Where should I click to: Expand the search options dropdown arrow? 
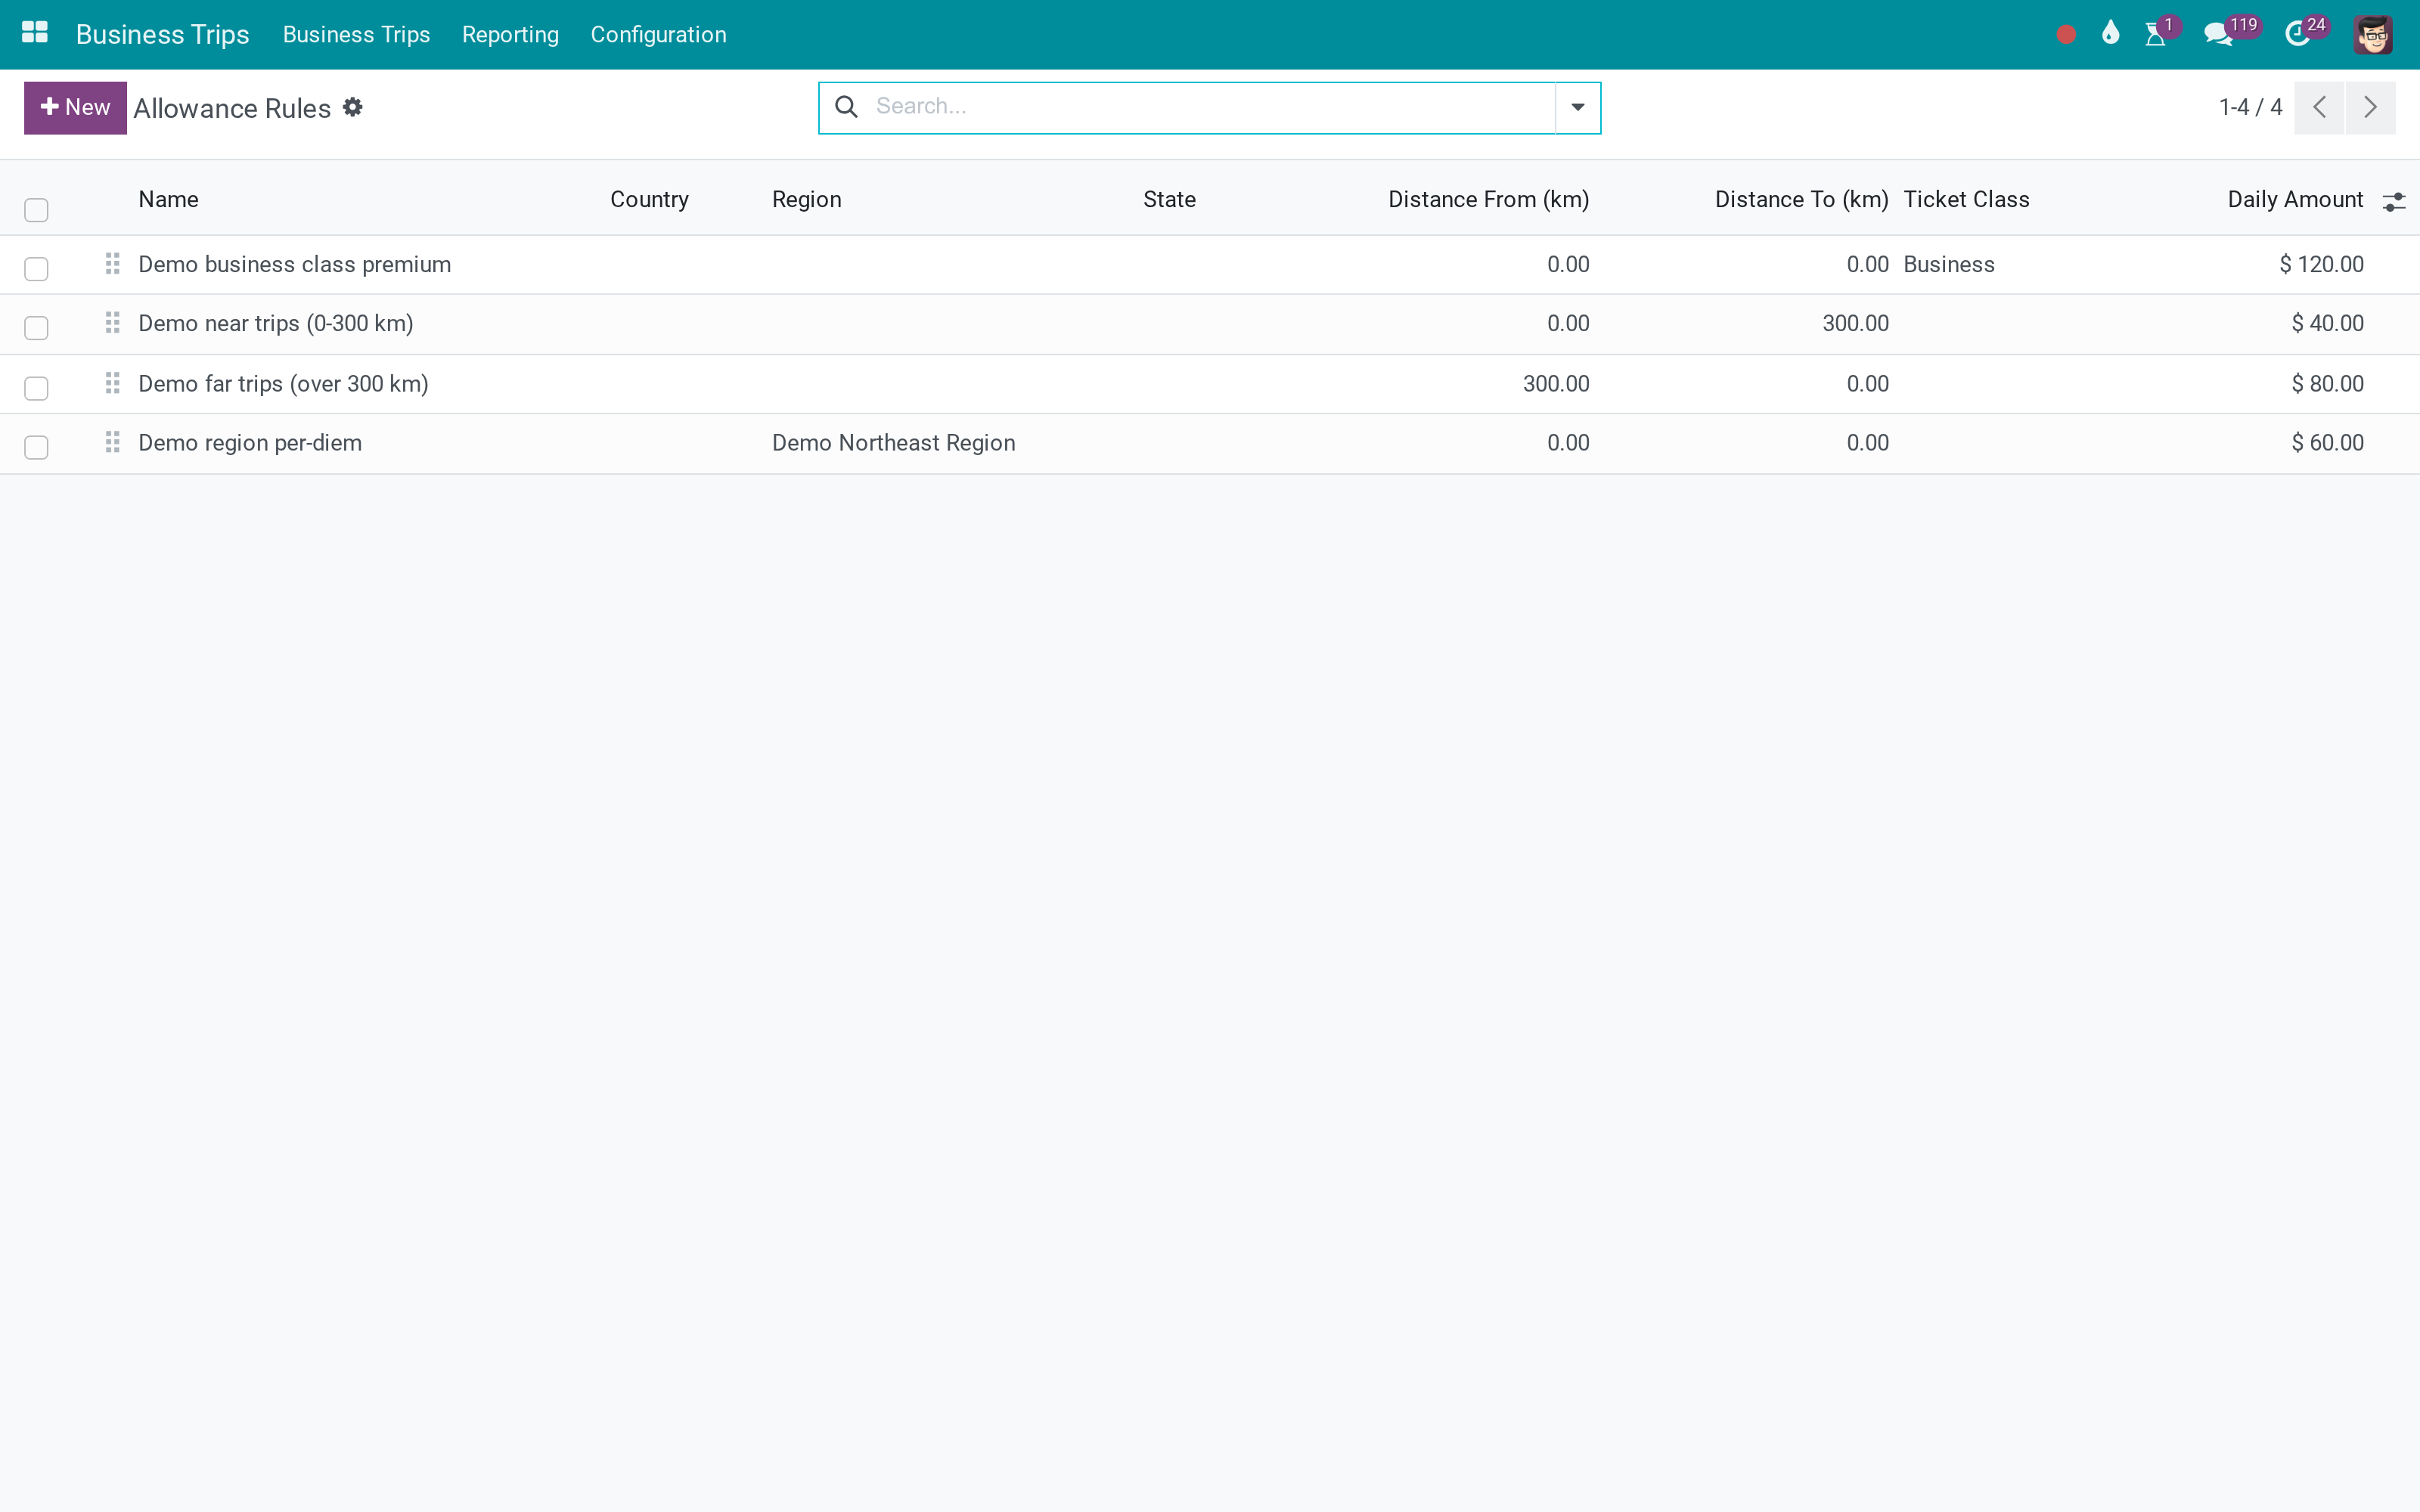(x=1577, y=107)
